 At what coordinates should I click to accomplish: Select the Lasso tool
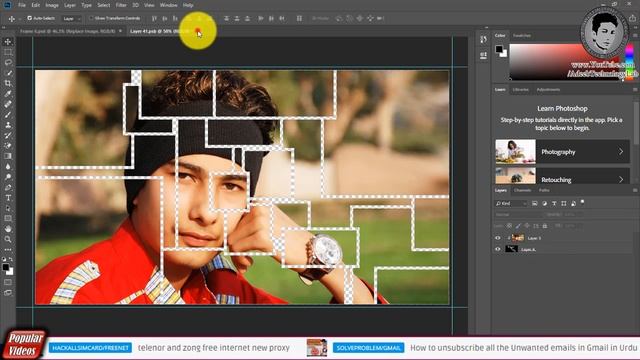[x=8, y=62]
